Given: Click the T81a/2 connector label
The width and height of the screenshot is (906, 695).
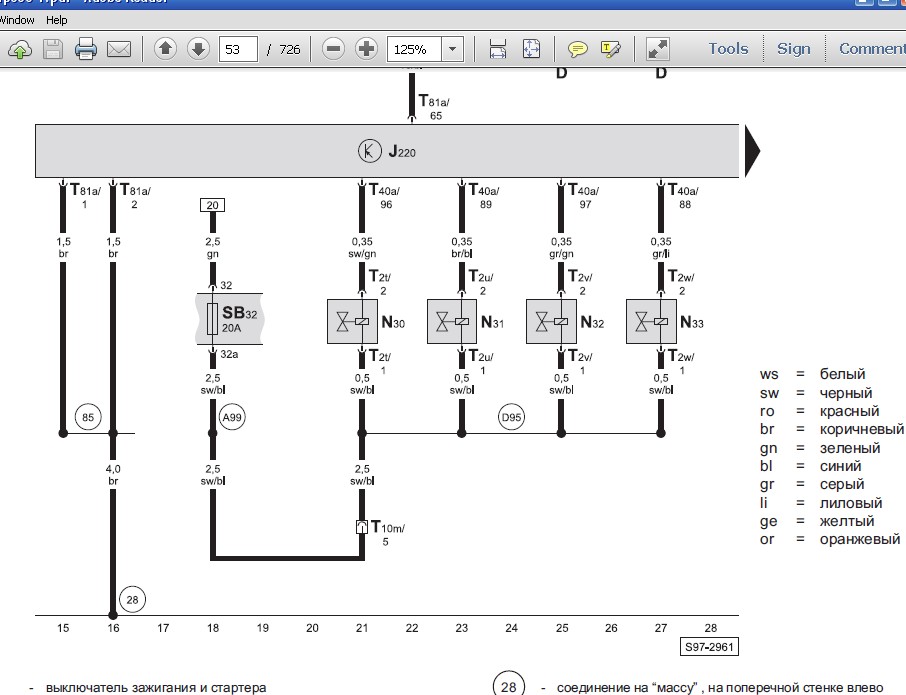Looking at the screenshot, I should pyautogui.click(x=135, y=196).
